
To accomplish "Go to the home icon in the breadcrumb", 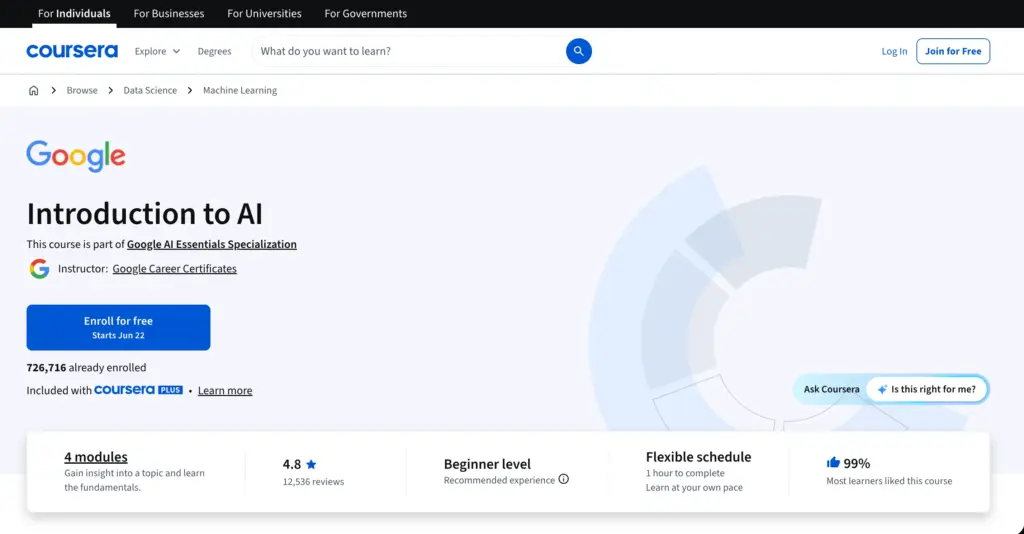I will tap(33, 90).
